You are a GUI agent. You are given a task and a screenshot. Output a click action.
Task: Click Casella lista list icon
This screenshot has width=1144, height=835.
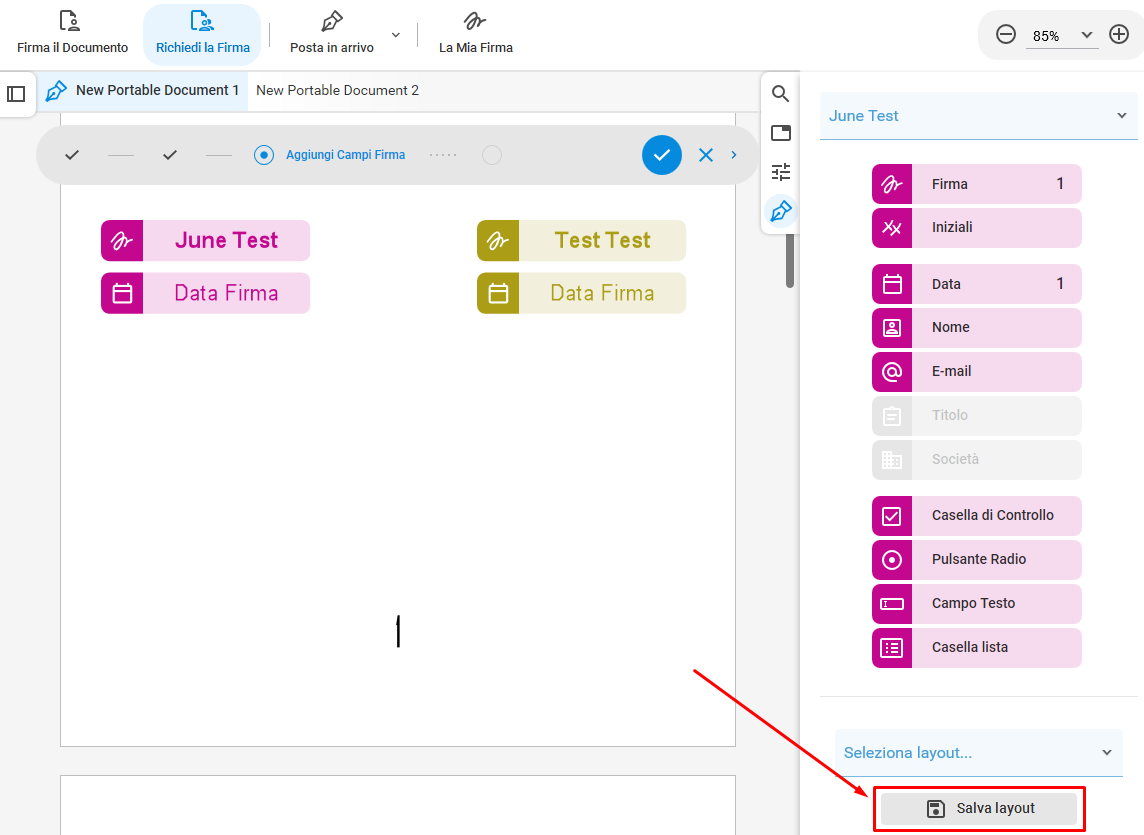[892, 647]
